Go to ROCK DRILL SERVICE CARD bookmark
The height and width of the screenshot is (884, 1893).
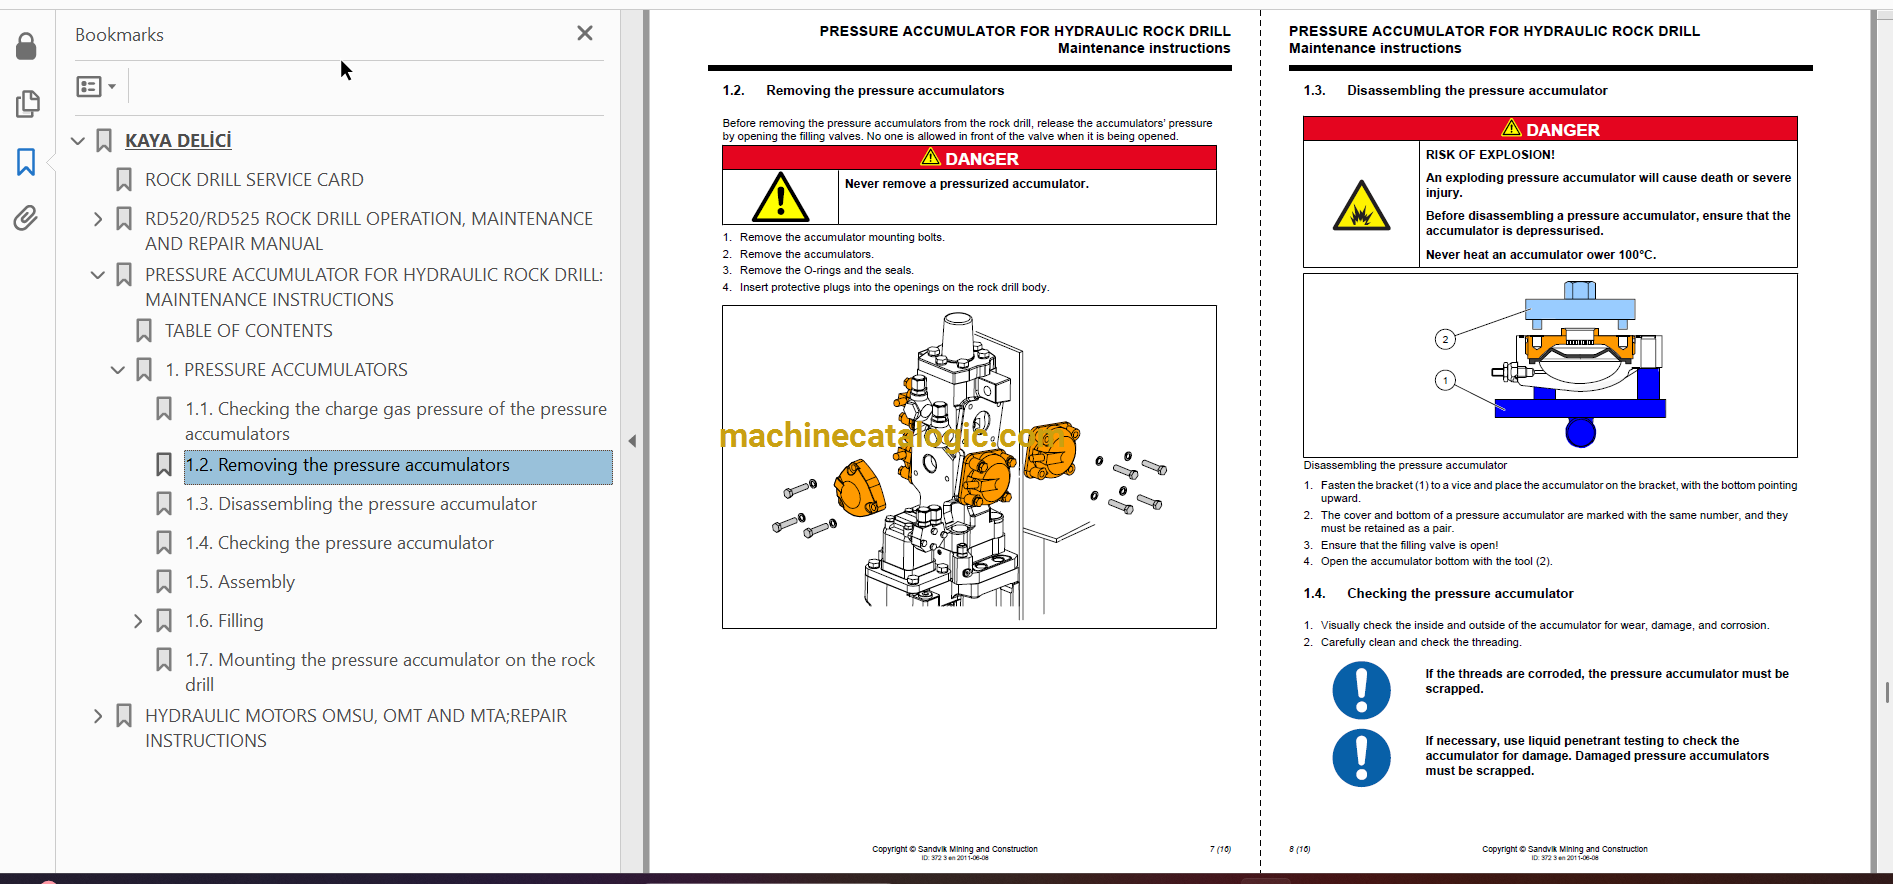point(254,180)
